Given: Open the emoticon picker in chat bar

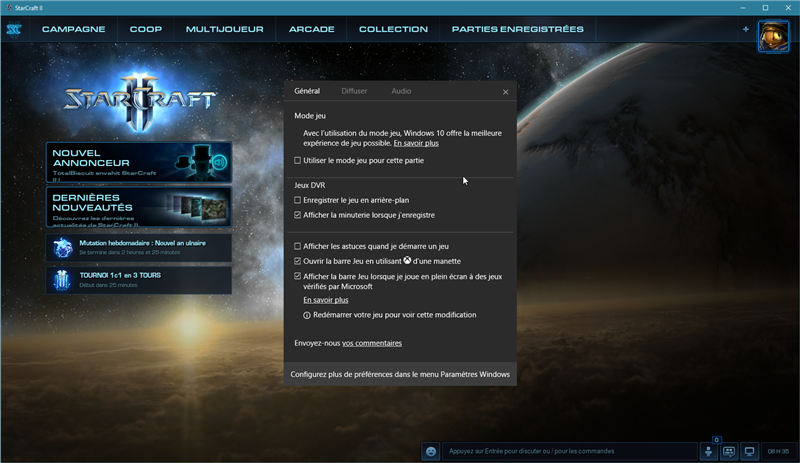Looking at the screenshot, I should click(x=431, y=451).
